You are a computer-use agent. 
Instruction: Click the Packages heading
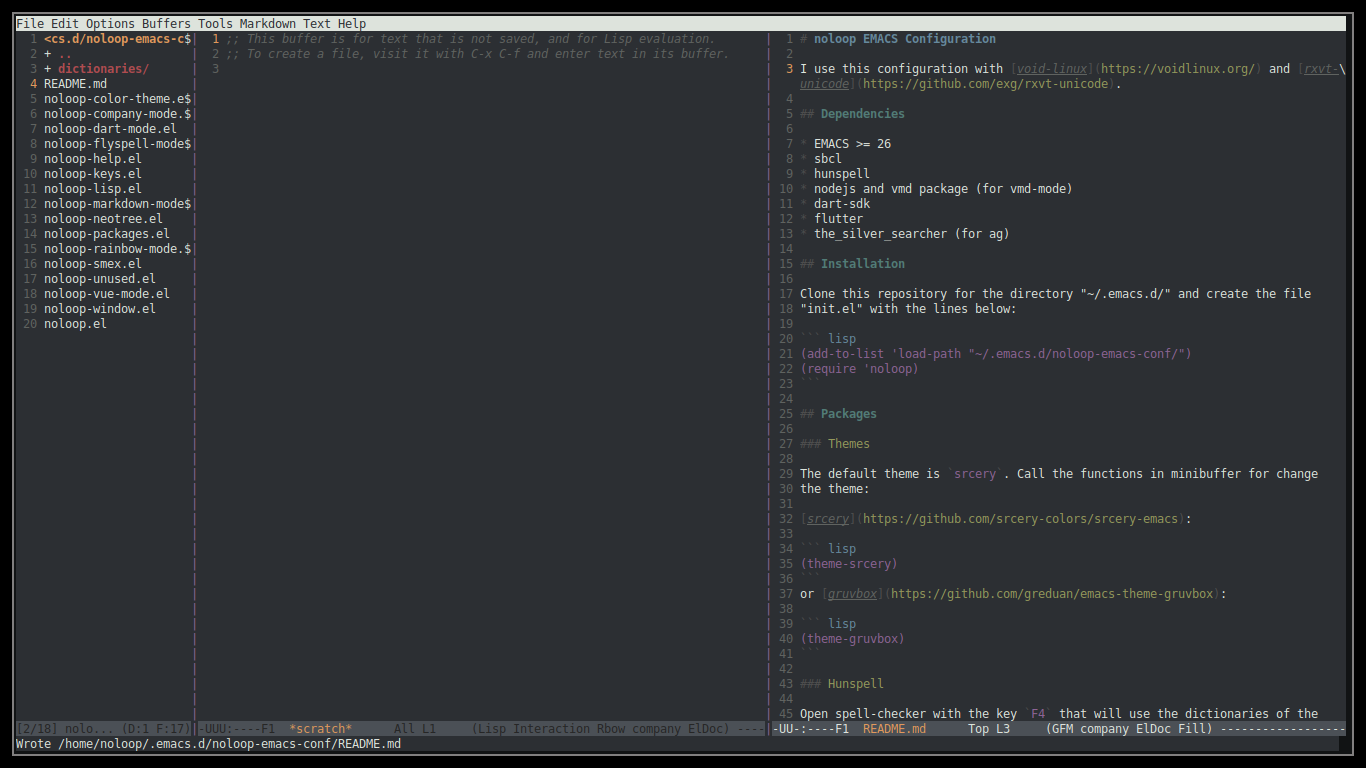tap(849, 414)
